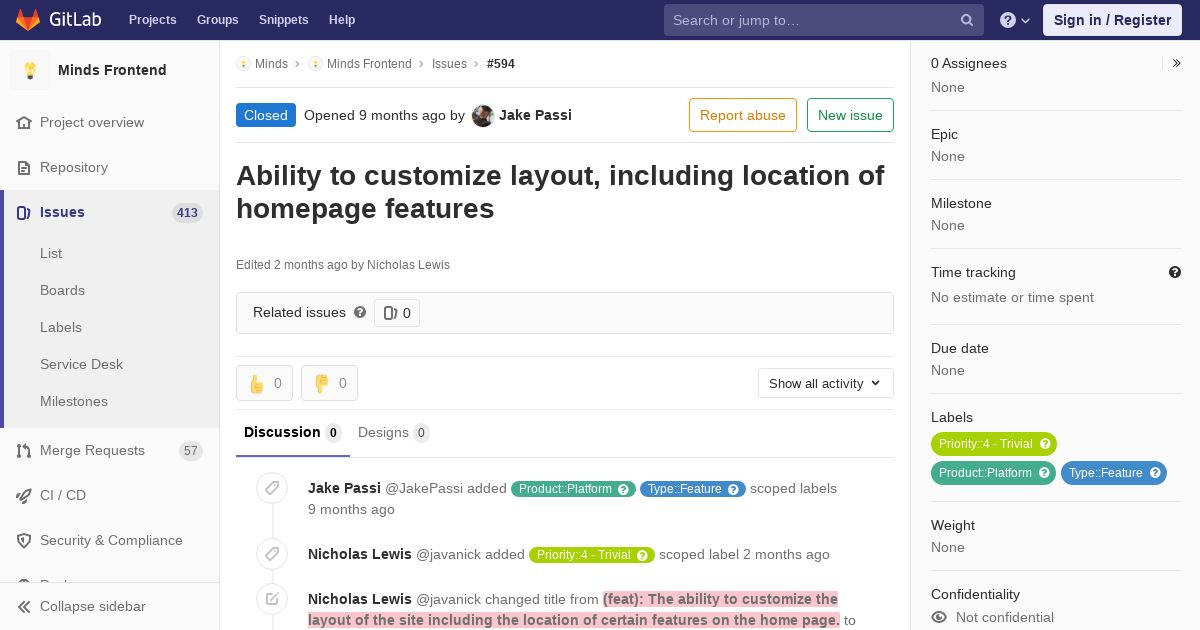Viewport: 1200px width, 630px height.
Task: Give a thumbs up reaction
Action: point(264,383)
